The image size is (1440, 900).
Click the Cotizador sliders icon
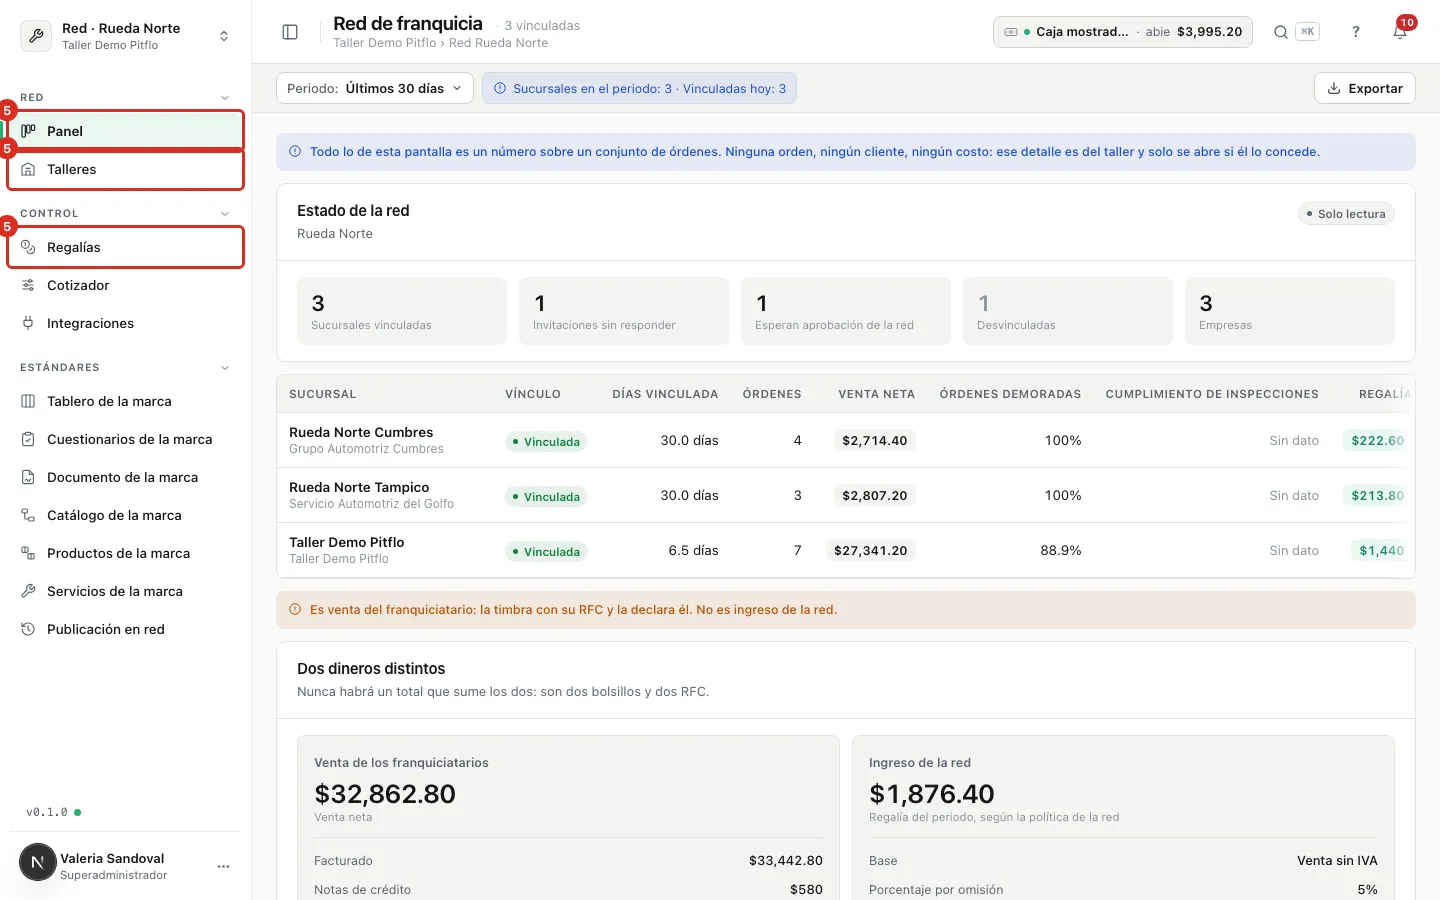click(28, 285)
